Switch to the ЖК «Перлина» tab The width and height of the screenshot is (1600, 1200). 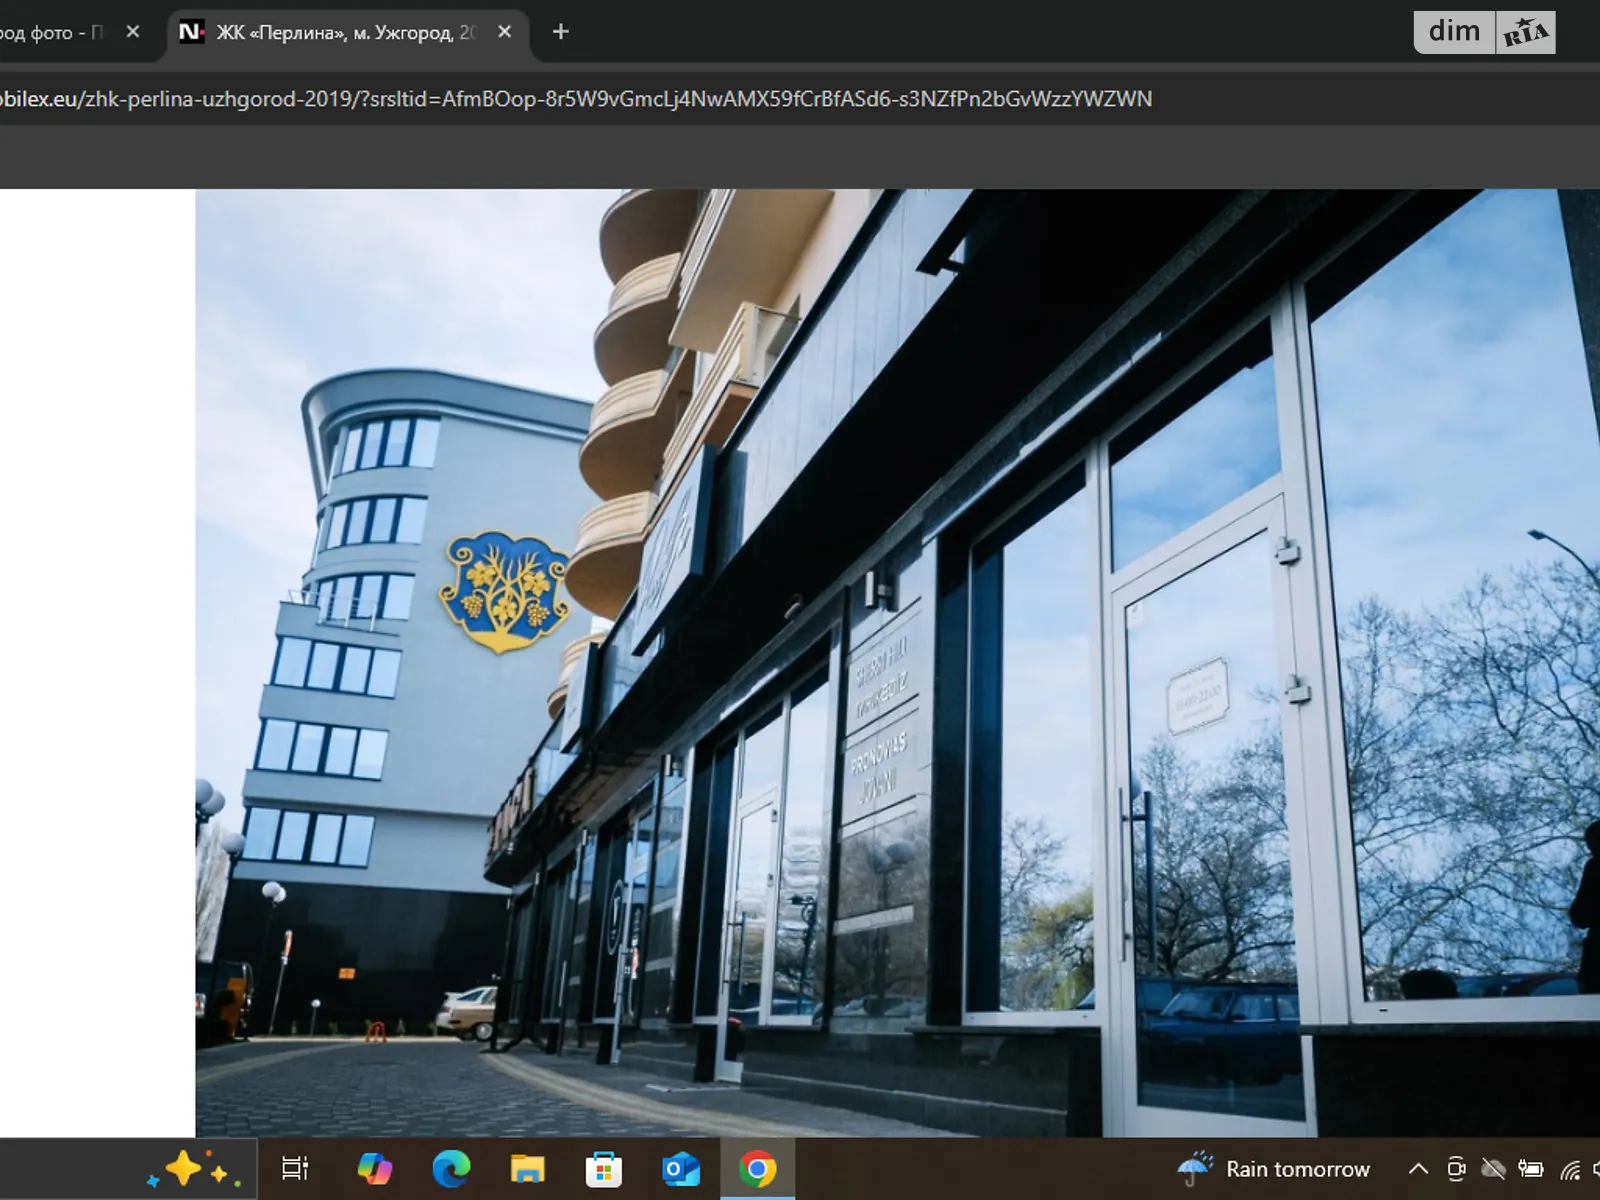340,32
